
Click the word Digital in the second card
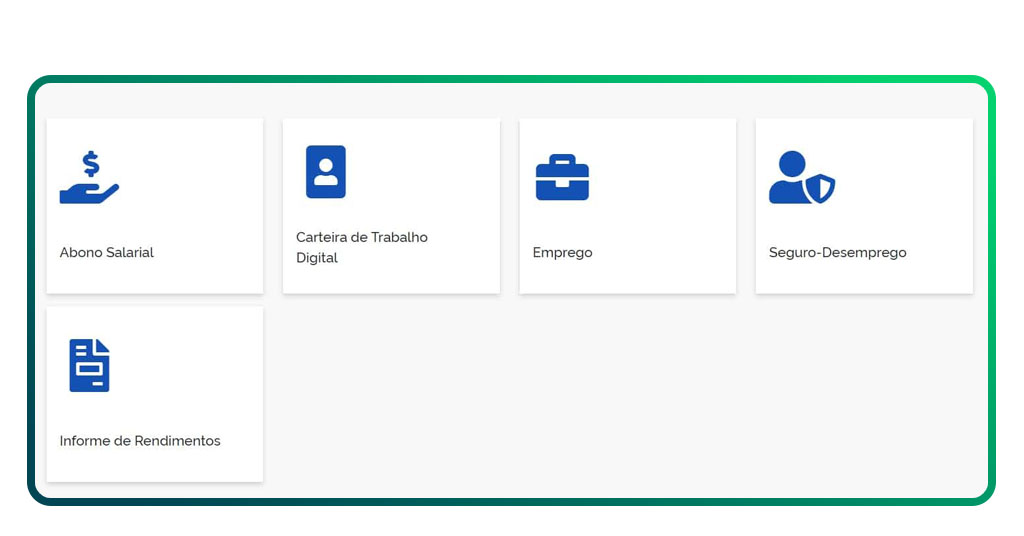coord(317,258)
